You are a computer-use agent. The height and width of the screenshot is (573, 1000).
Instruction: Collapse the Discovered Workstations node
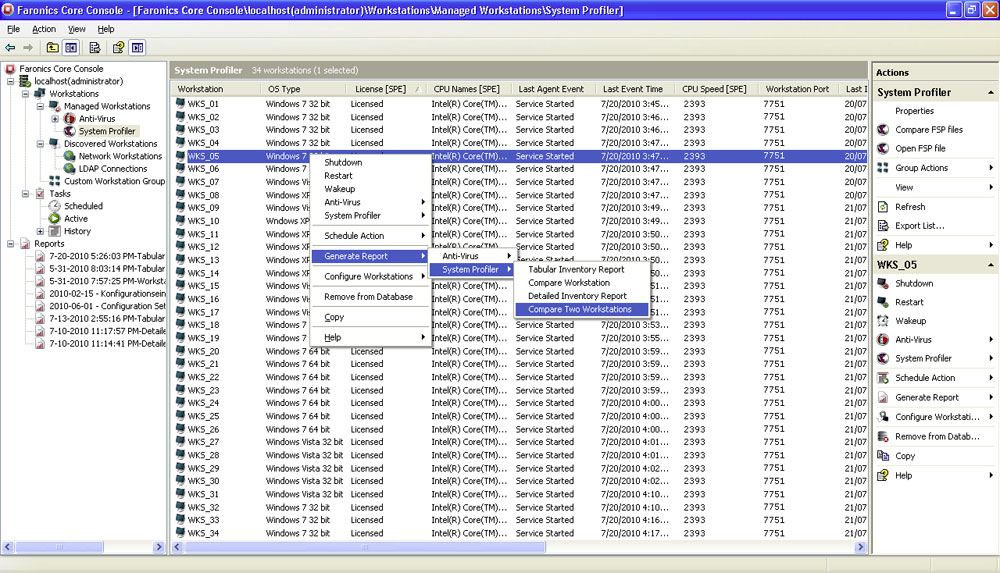click(40, 144)
